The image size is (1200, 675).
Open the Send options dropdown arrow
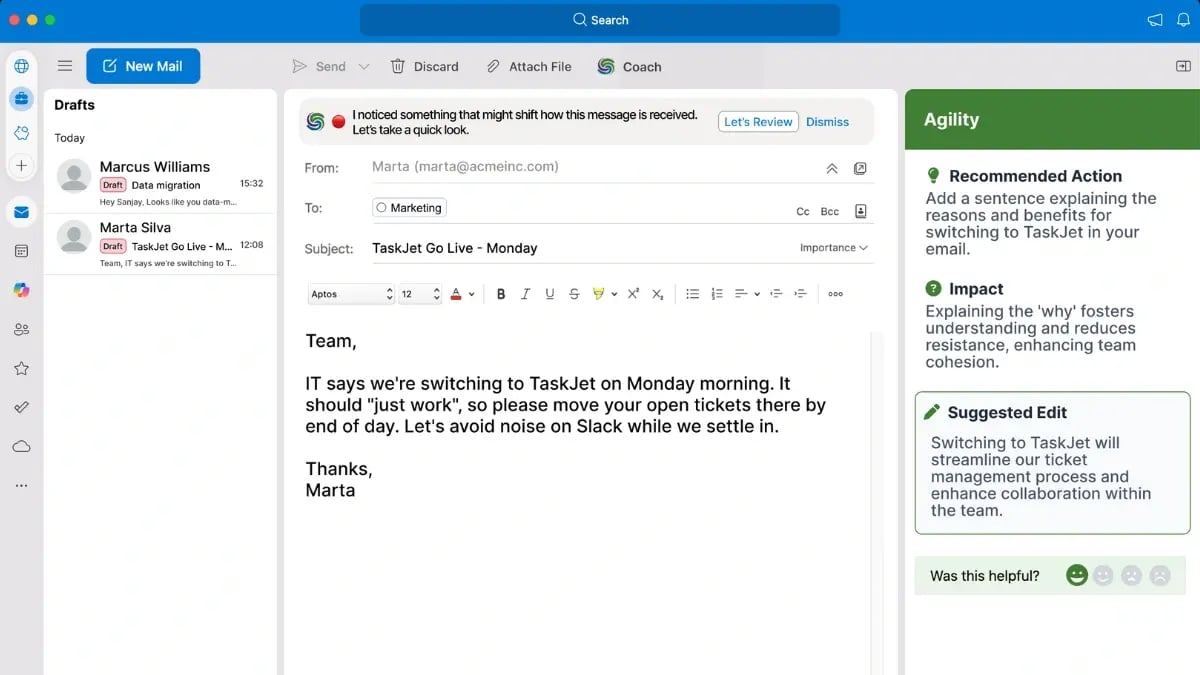(364, 67)
